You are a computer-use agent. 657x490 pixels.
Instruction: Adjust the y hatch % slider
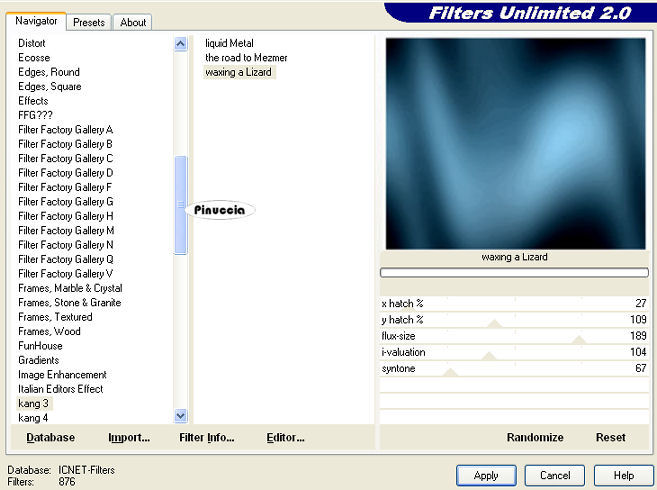pyautogui.click(x=515, y=319)
